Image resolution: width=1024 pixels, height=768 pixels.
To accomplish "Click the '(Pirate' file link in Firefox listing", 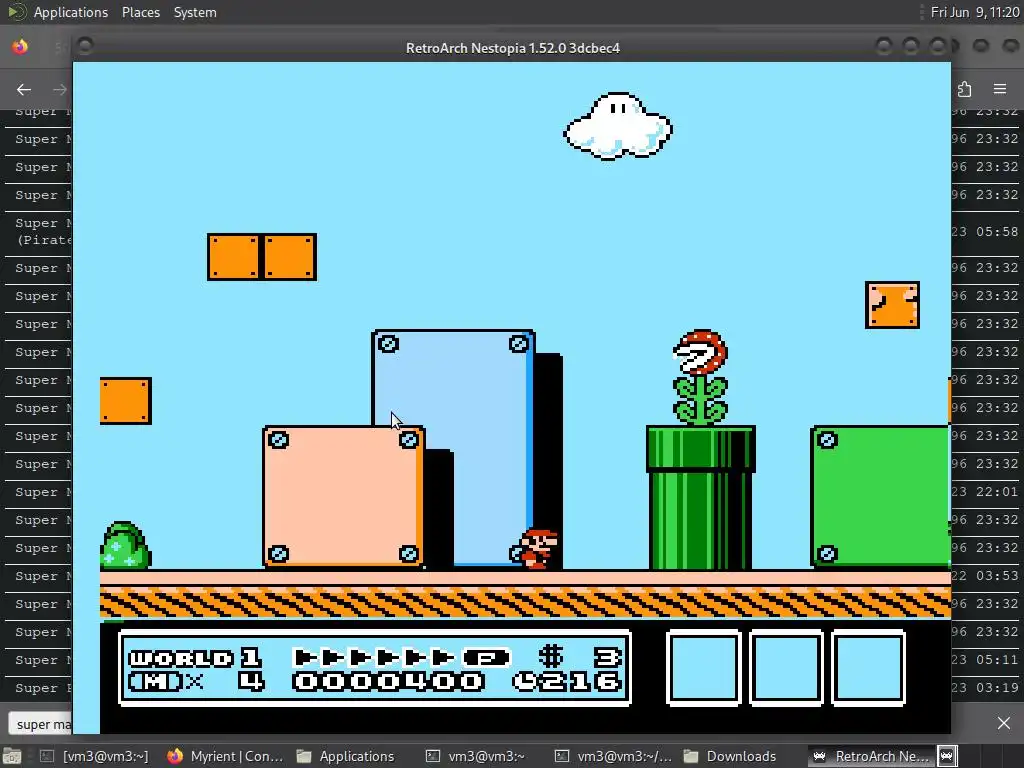I will click(x=44, y=240).
